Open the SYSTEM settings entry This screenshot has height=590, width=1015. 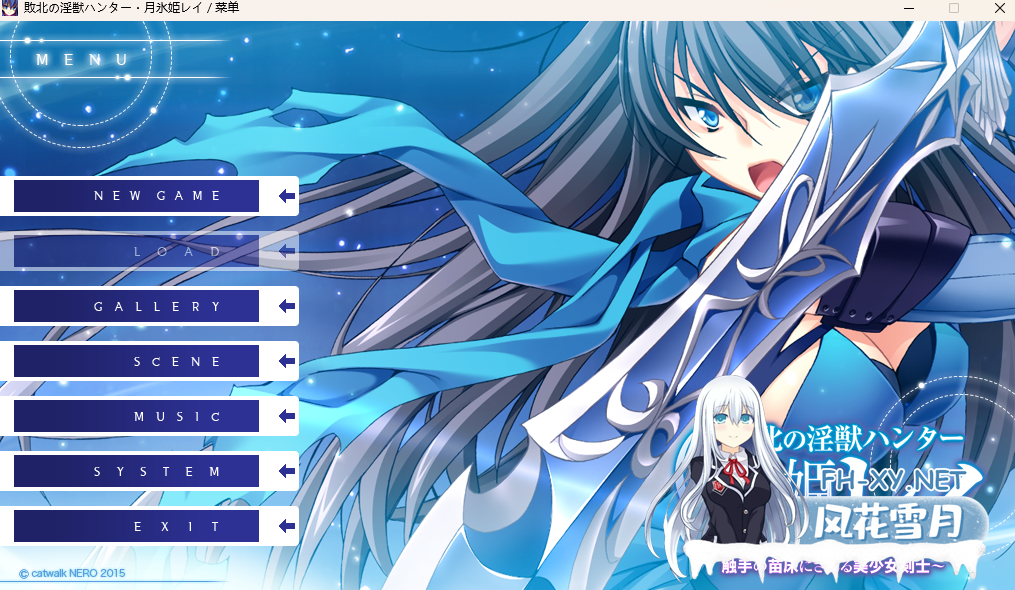point(137,471)
